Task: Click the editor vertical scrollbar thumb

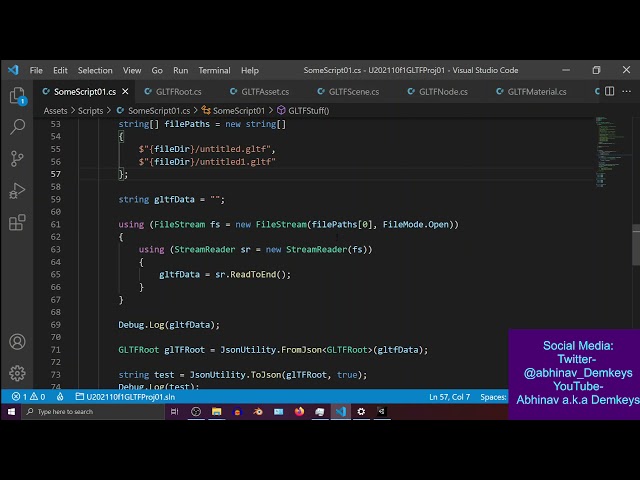Action: click(636, 245)
